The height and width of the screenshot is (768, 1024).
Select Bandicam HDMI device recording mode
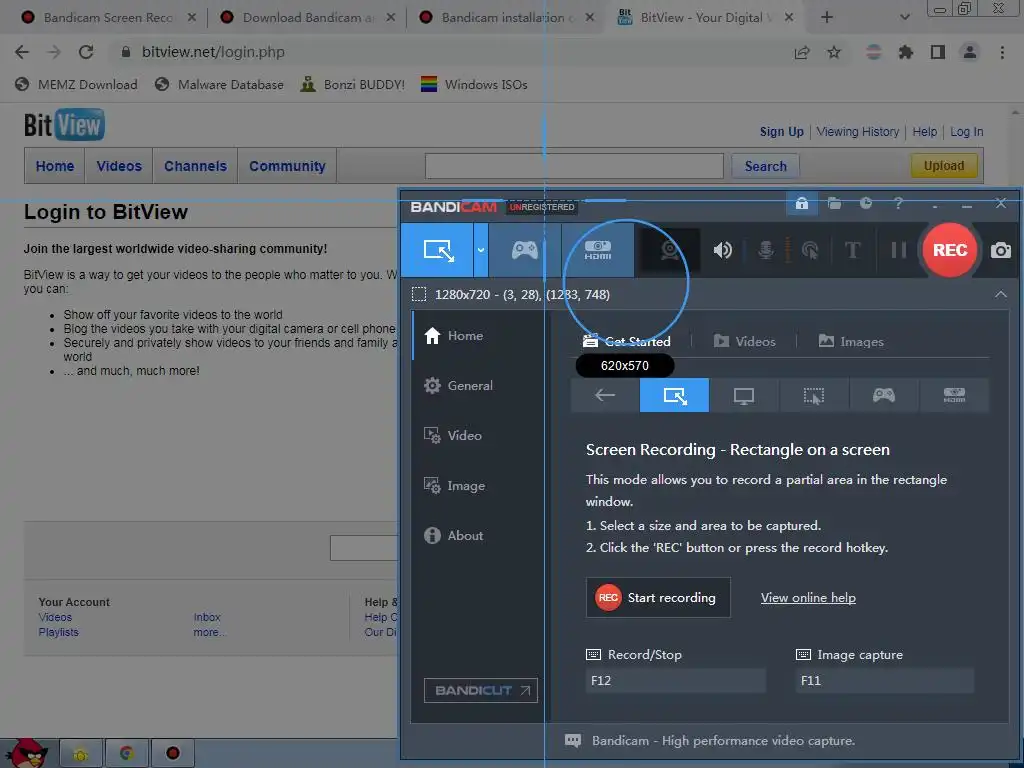598,250
